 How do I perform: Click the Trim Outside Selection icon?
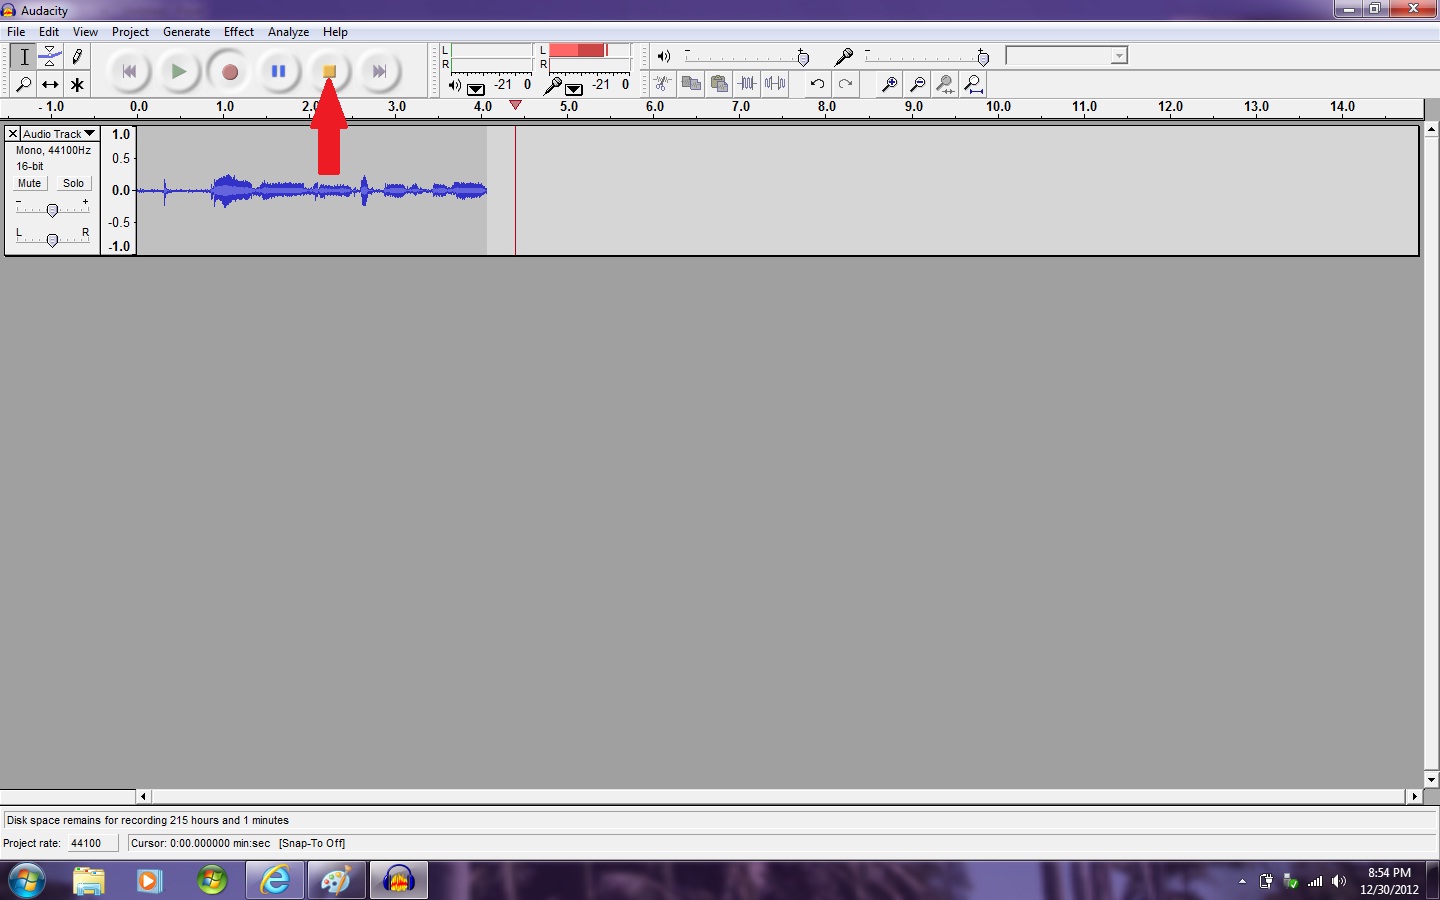pyautogui.click(x=747, y=84)
